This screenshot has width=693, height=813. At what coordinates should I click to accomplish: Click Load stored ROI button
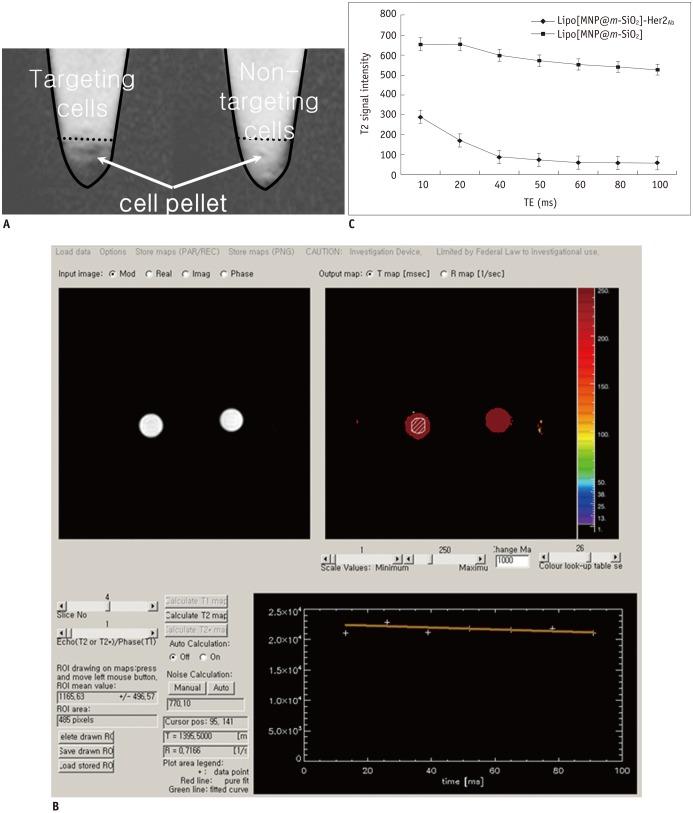pyautogui.click(x=86, y=766)
